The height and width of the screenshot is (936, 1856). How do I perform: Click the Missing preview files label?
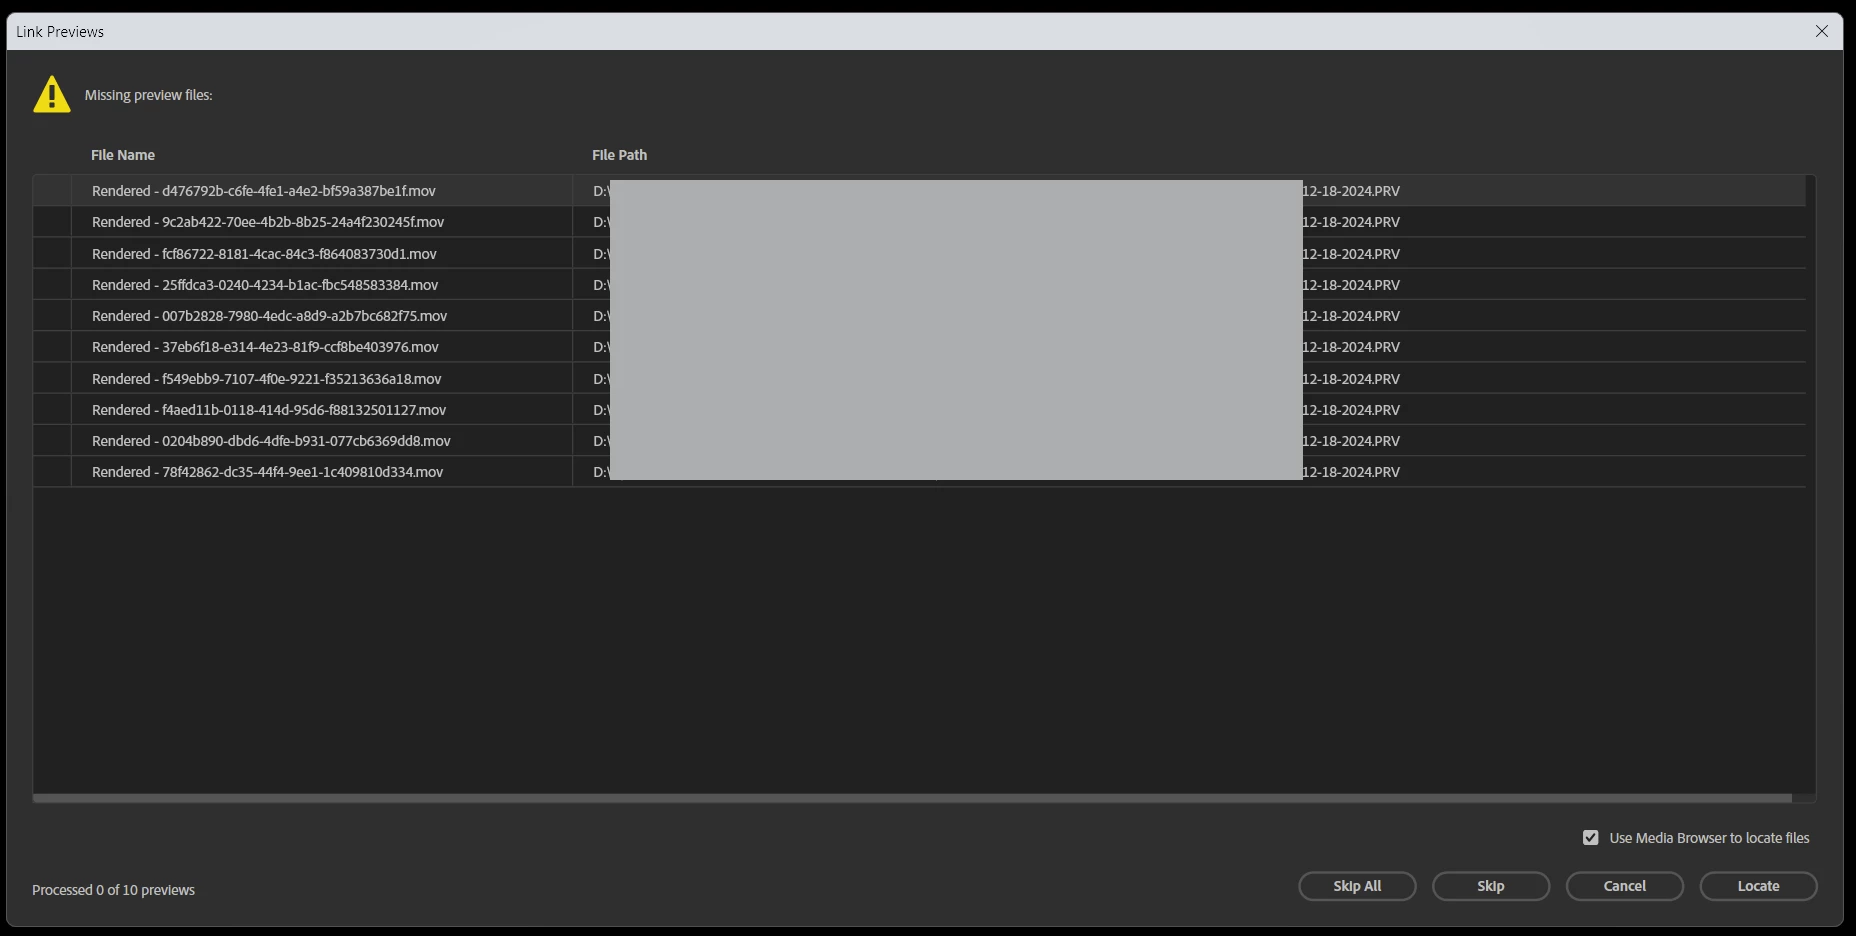(x=148, y=95)
